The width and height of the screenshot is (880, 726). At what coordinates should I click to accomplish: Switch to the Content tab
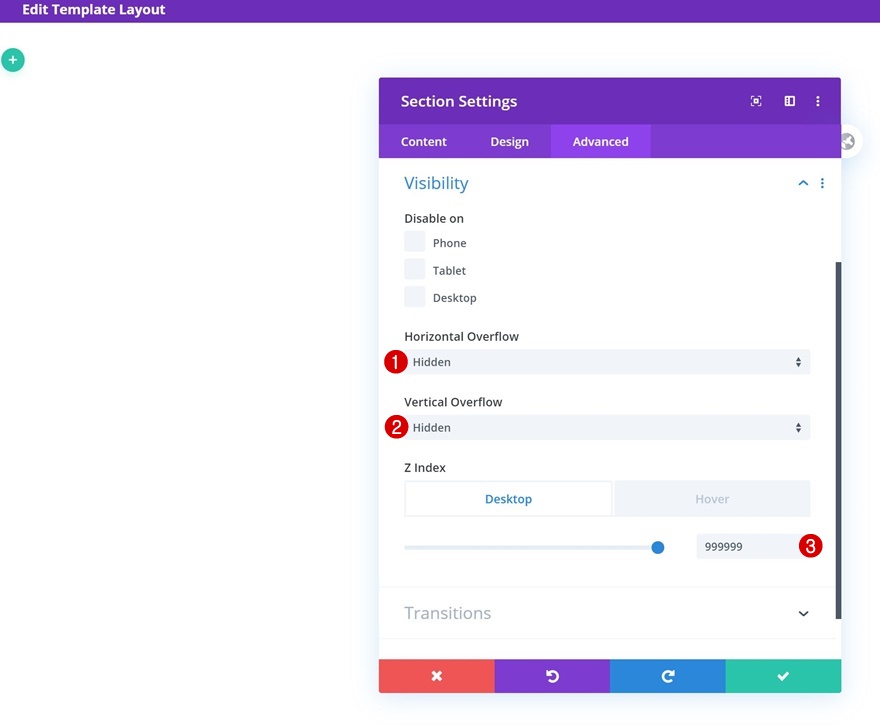[424, 141]
